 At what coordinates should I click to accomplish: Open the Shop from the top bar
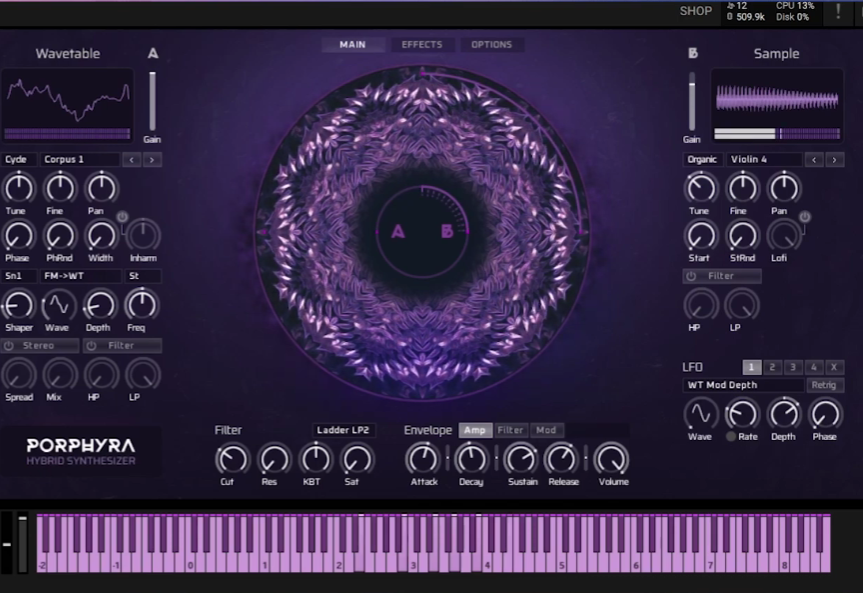(x=694, y=11)
